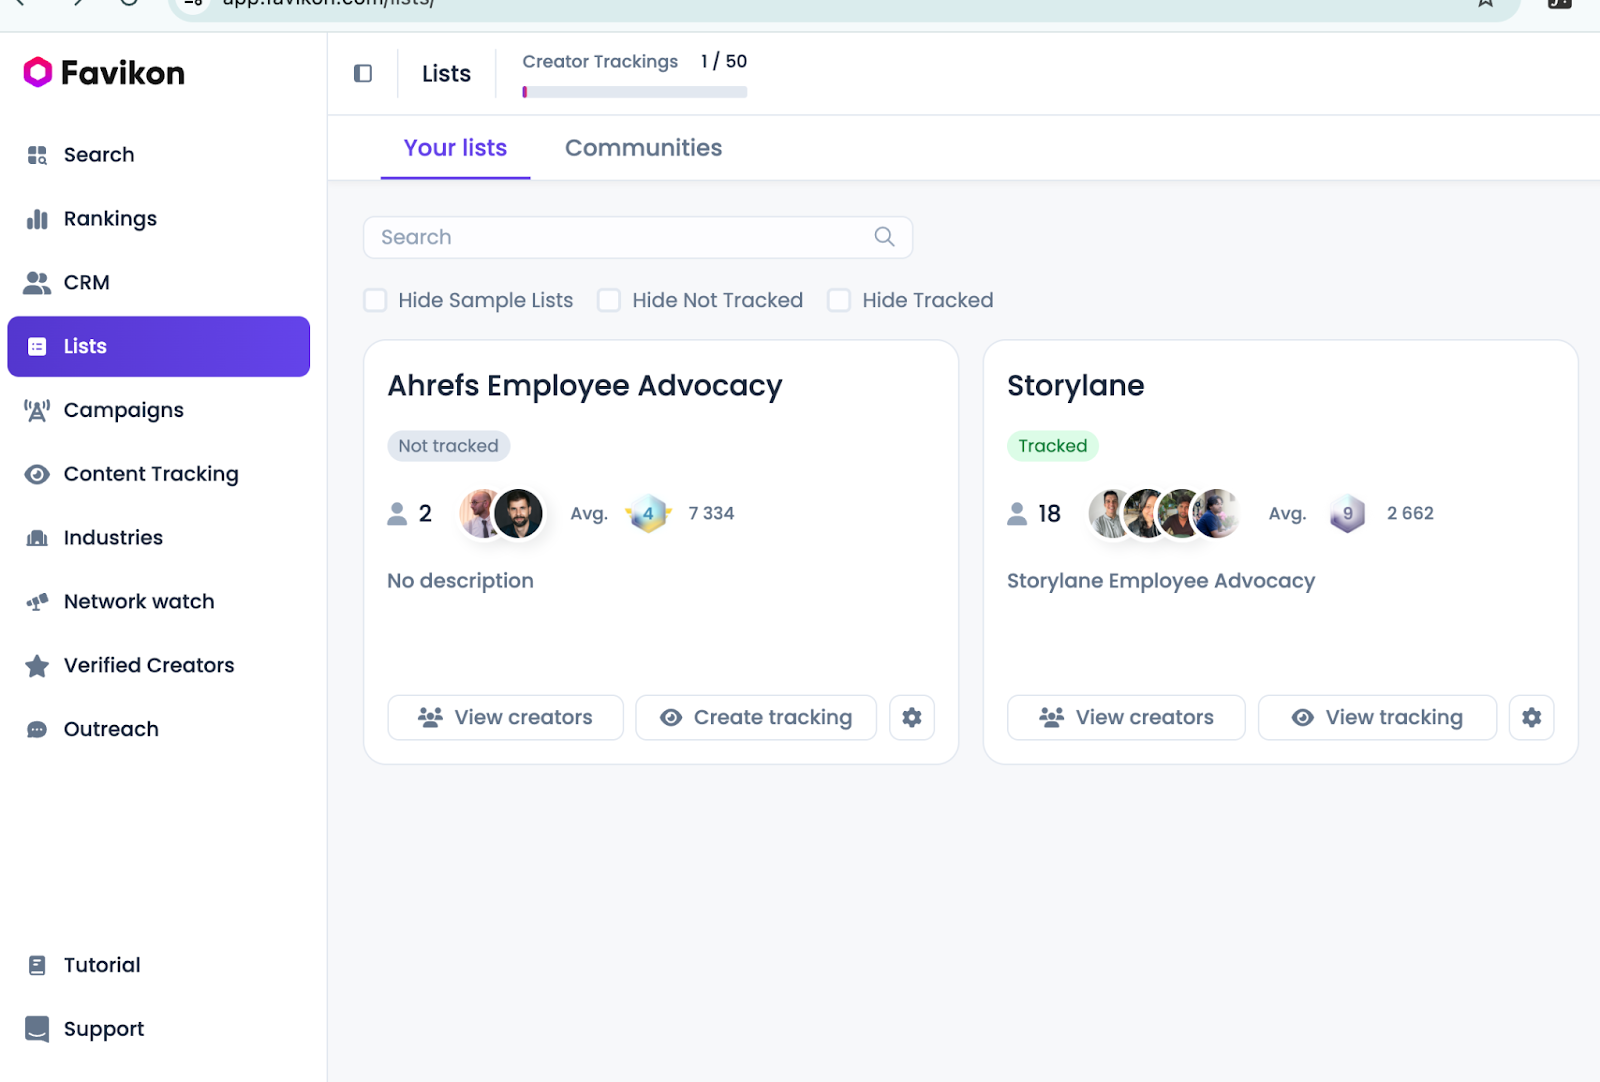Click the score badge showing 9
This screenshot has width=1600, height=1082.
1347,514
